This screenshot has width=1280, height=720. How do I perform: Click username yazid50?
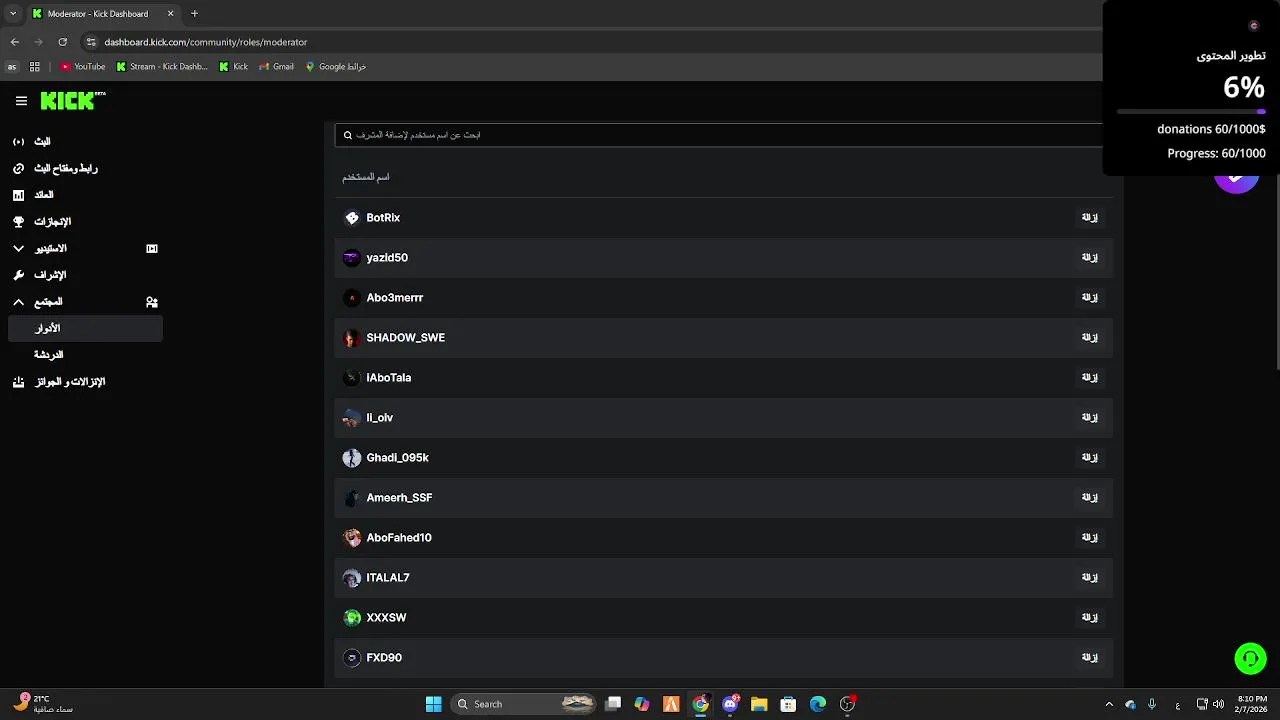pyautogui.click(x=387, y=257)
